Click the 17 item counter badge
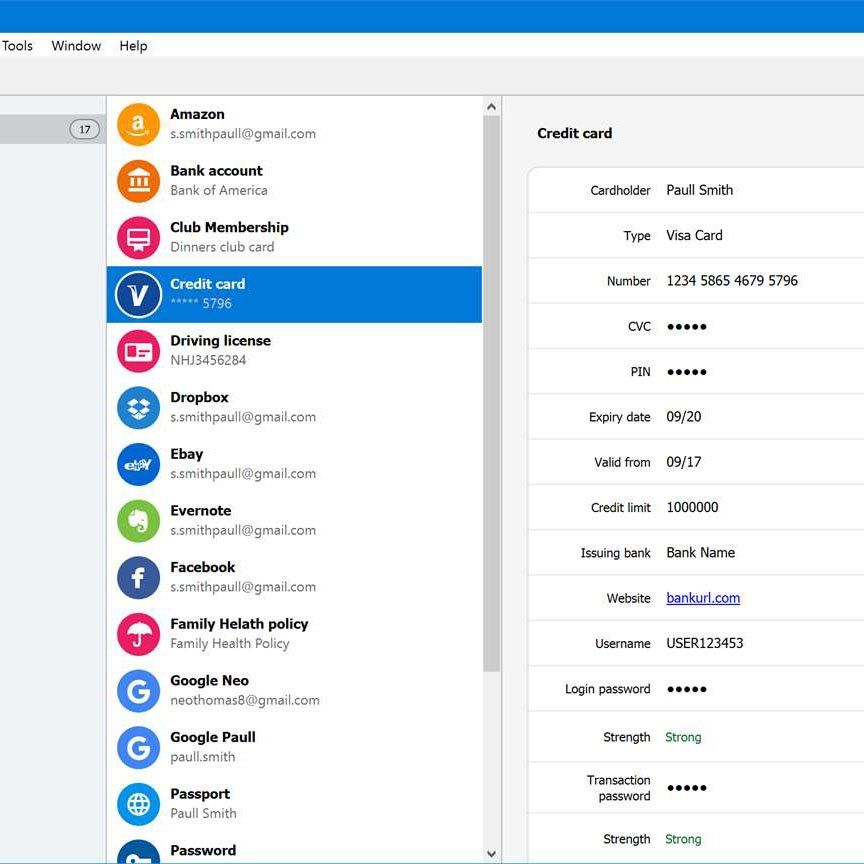The width and height of the screenshot is (864, 864). pos(84,129)
